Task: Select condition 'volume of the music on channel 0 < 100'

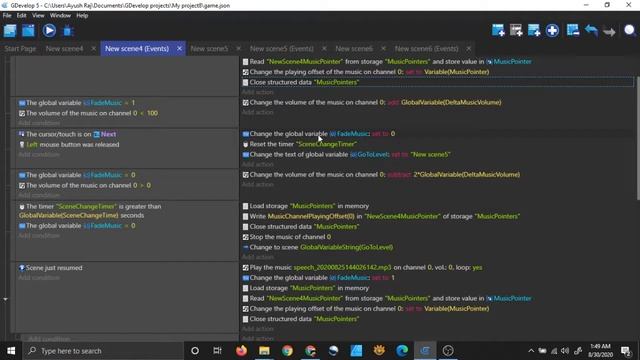Action: point(88,113)
